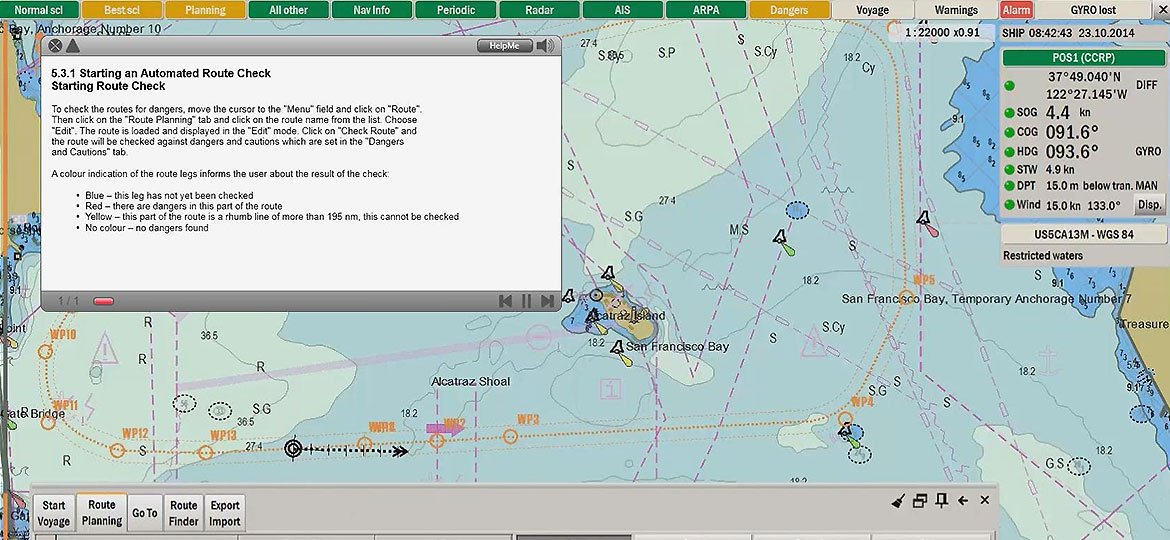Click the red help progress indicator
1170x540 pixels.
103,301
